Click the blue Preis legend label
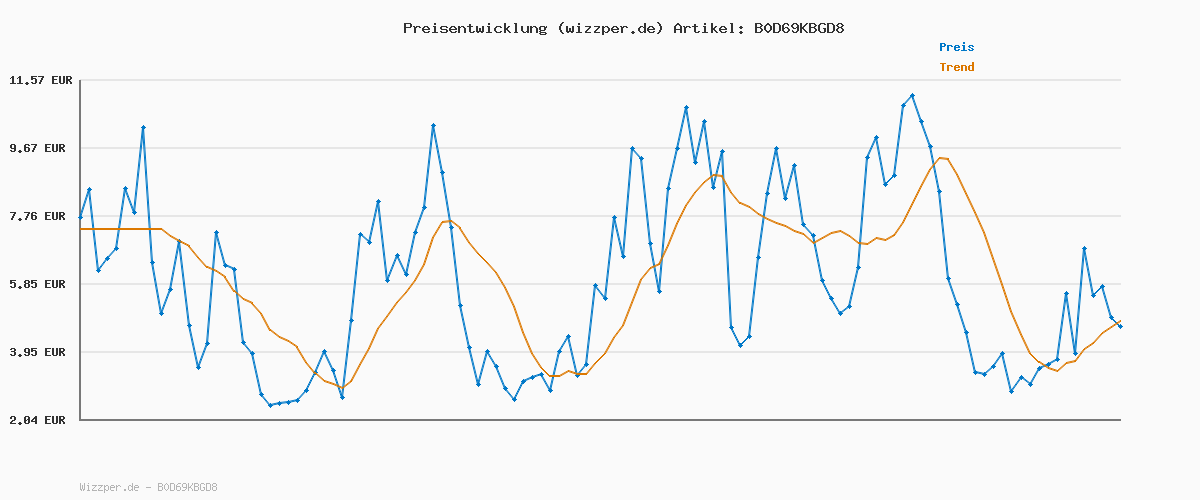This screenshot has width=1200, height=500. [x=956, y=47]
